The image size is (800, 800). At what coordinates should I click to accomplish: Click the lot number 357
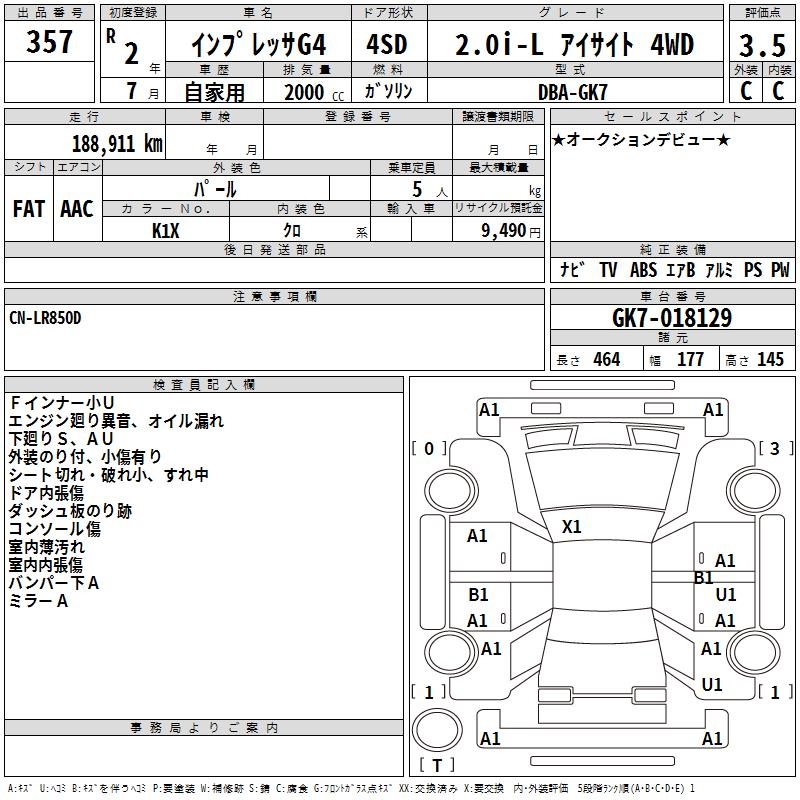[49, 41]
